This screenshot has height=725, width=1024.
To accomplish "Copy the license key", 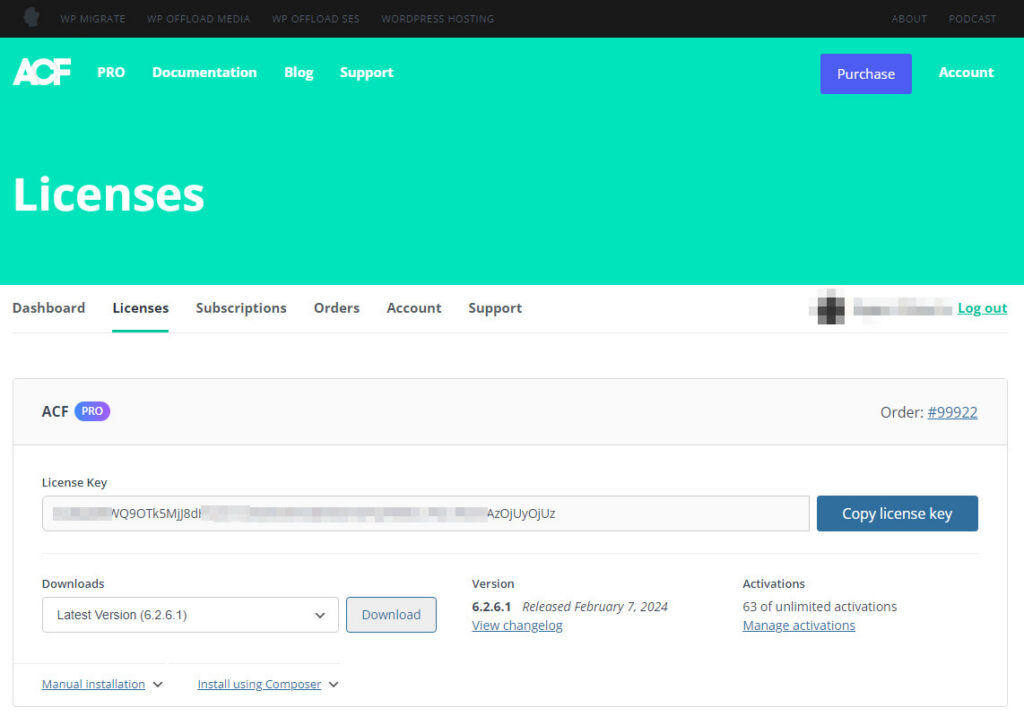I will point(897,513).
